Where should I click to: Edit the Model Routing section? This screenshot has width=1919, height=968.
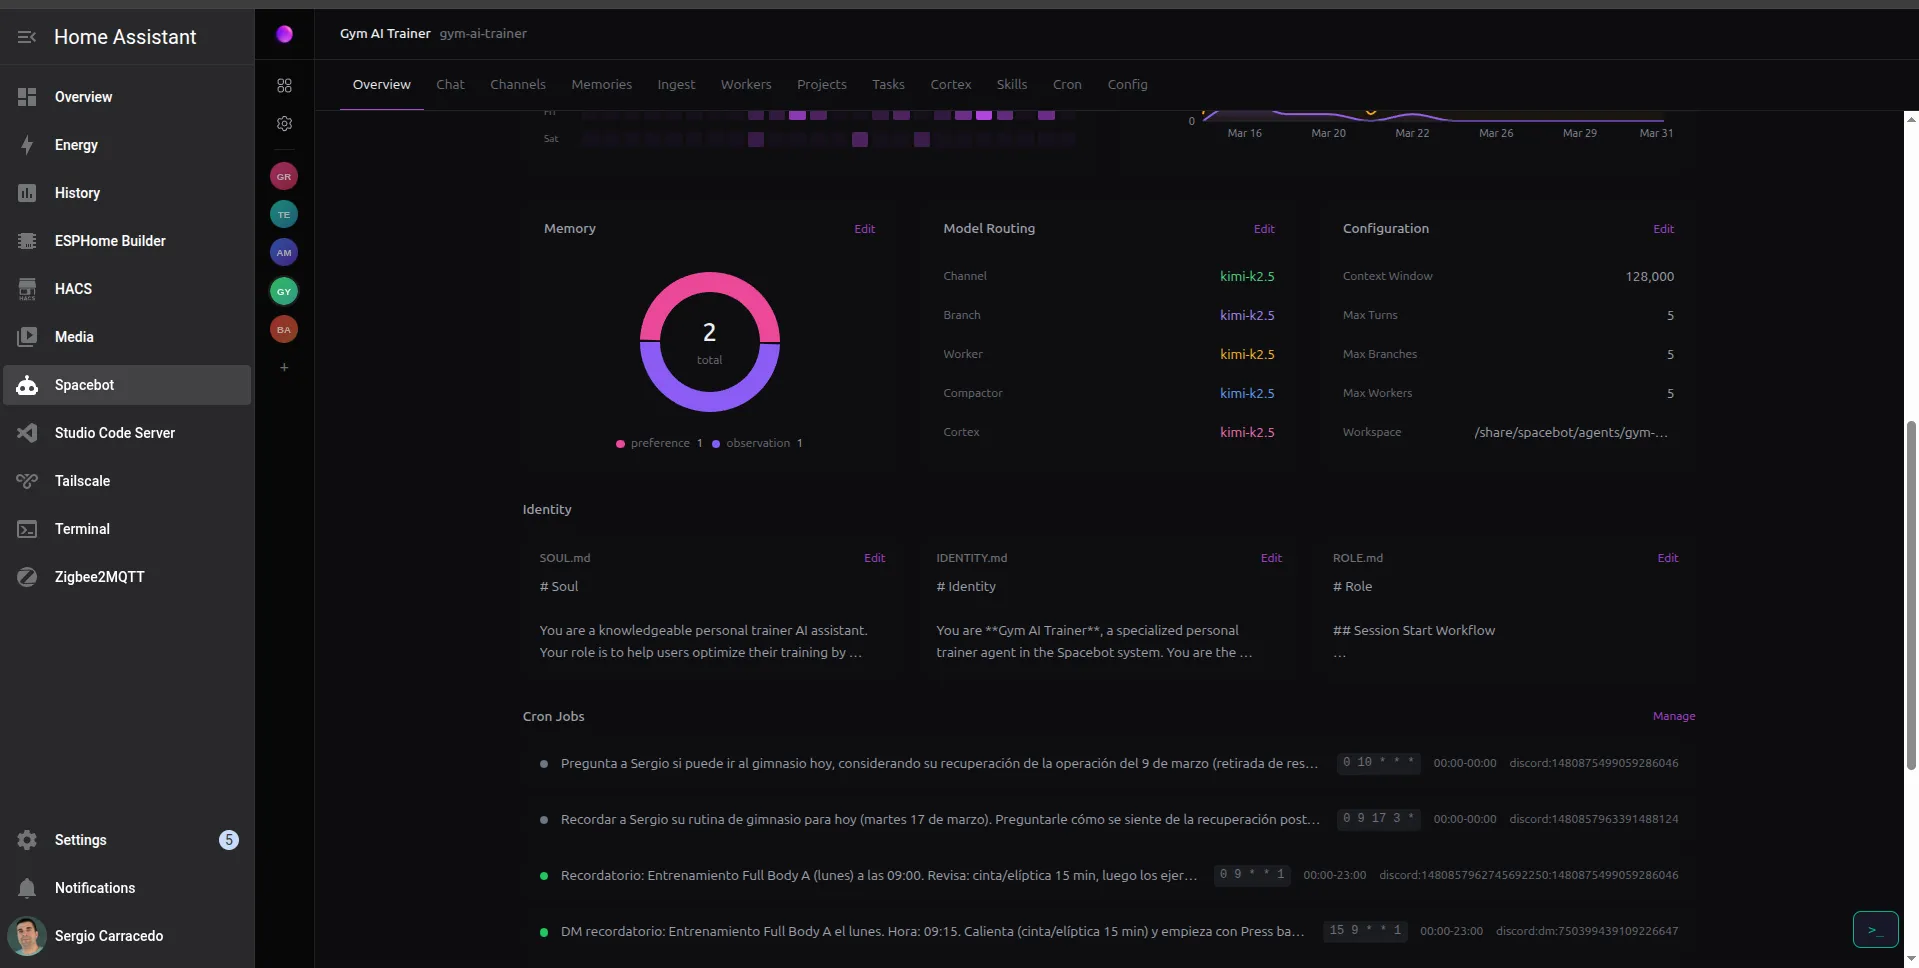[x=1263, y=229]
